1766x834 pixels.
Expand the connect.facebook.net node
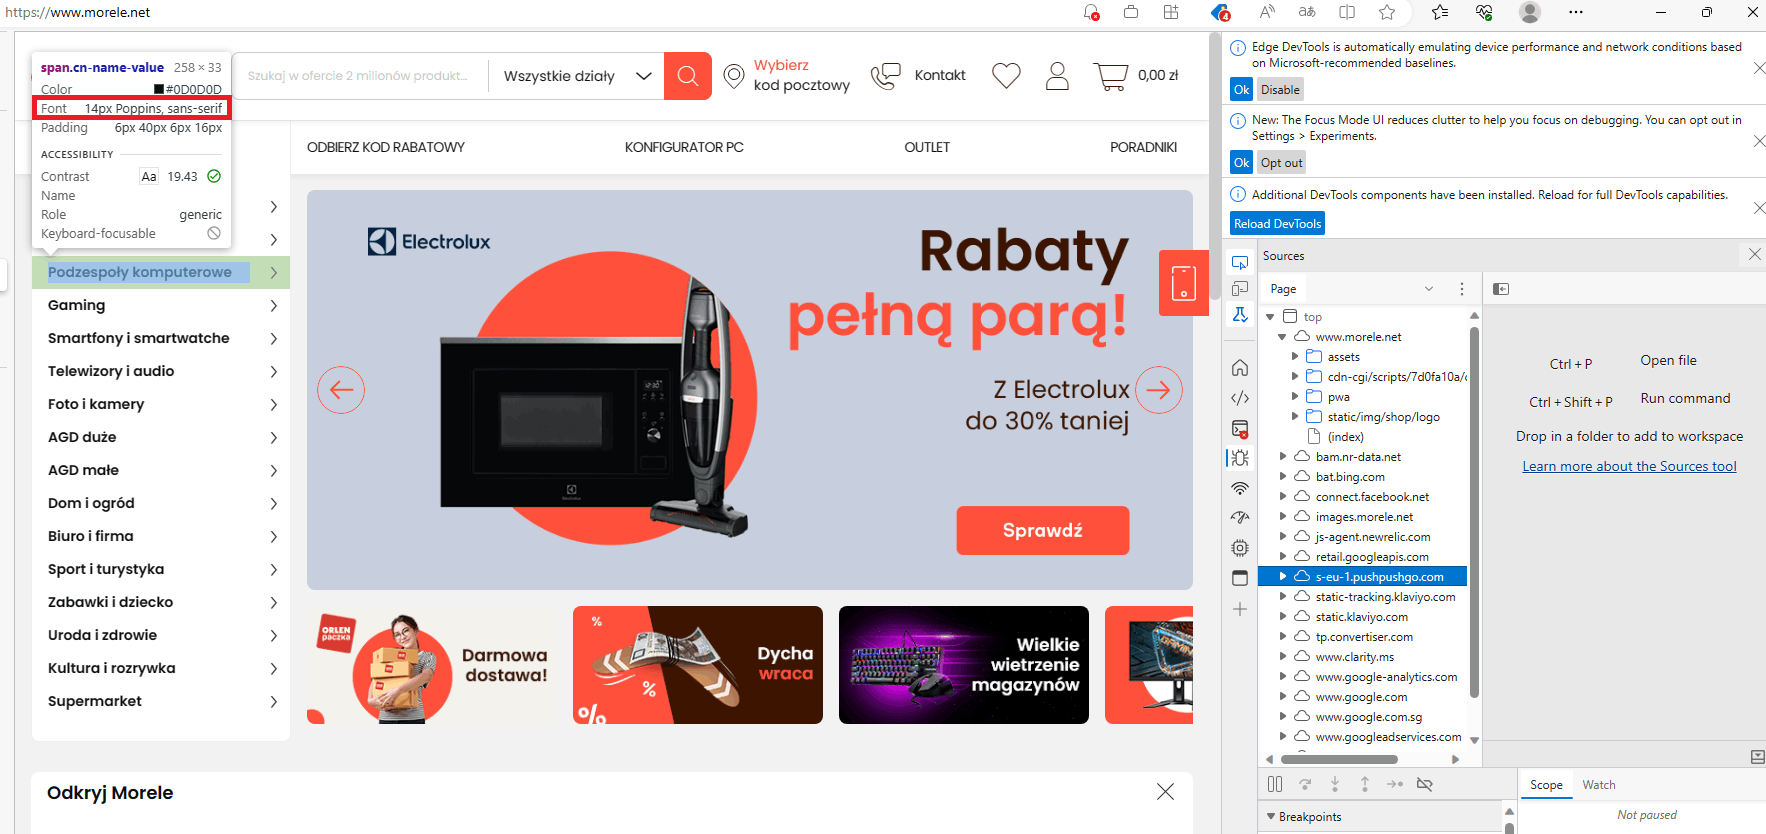click(1282, 497)
